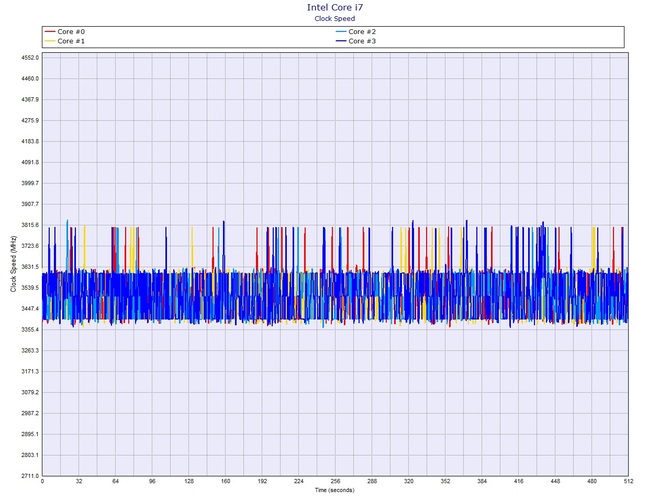Click the 64 x-axis time tick
The width and height of the screenshot is (670, 502).
pos(116,481)
